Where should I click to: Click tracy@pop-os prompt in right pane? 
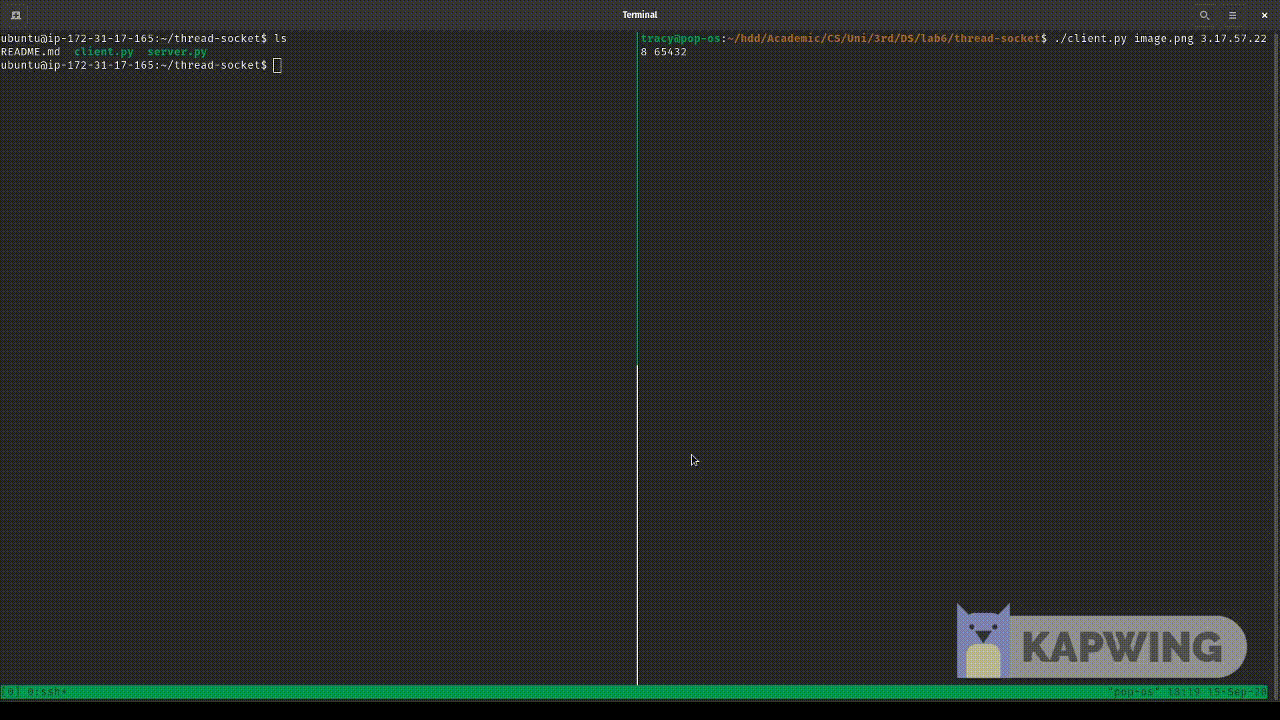pos(680,39)
